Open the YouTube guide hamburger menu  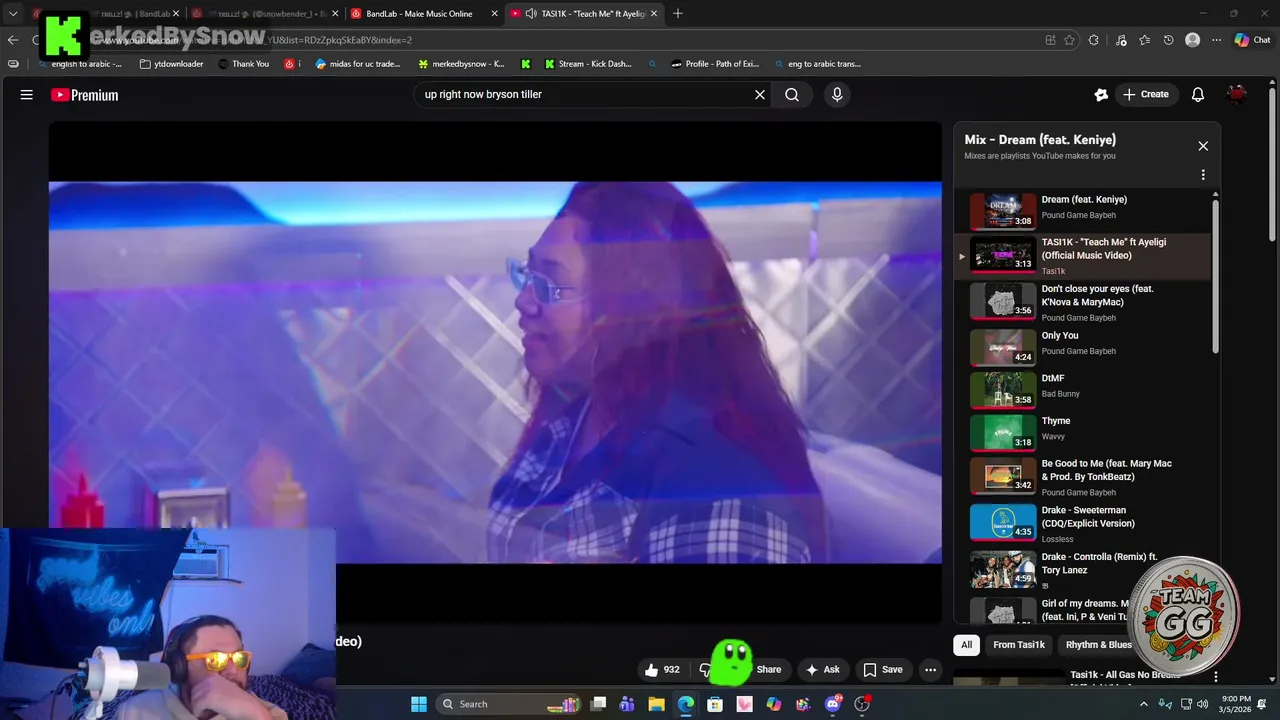coord(27,95)
